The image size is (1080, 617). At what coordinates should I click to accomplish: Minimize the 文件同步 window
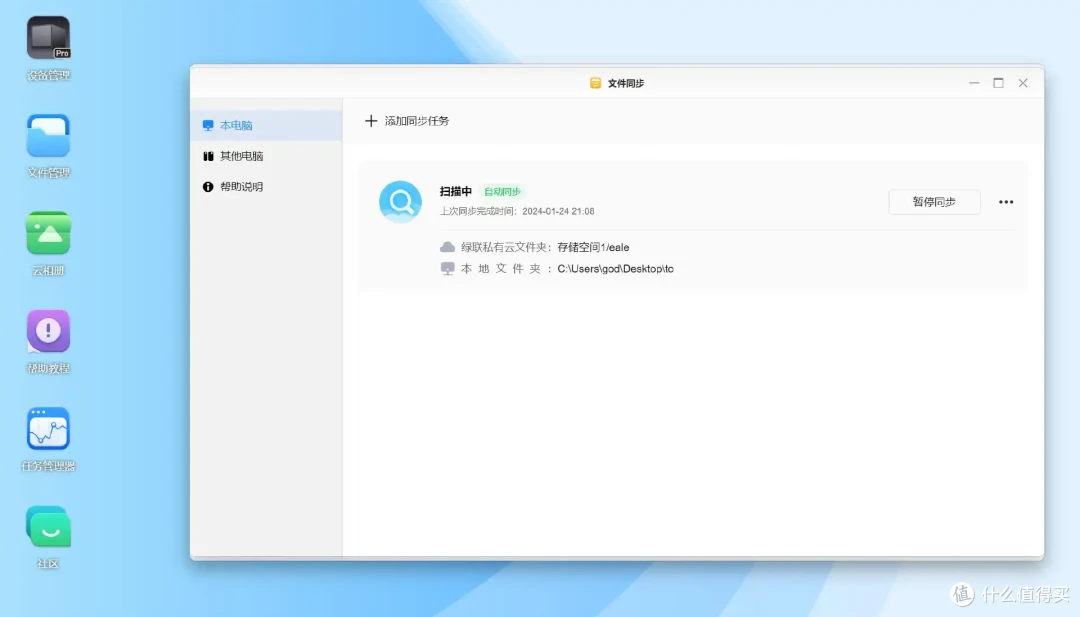[974, 83]
